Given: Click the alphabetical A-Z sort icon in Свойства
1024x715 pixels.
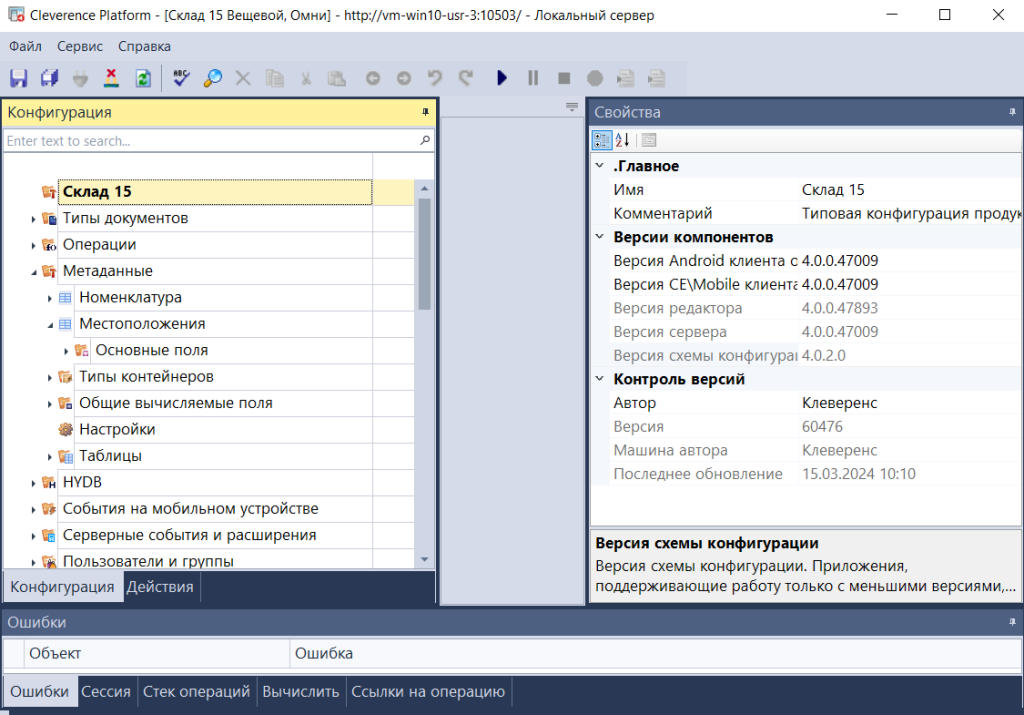Looking at the screenshot, I should (x=622, y=141).
